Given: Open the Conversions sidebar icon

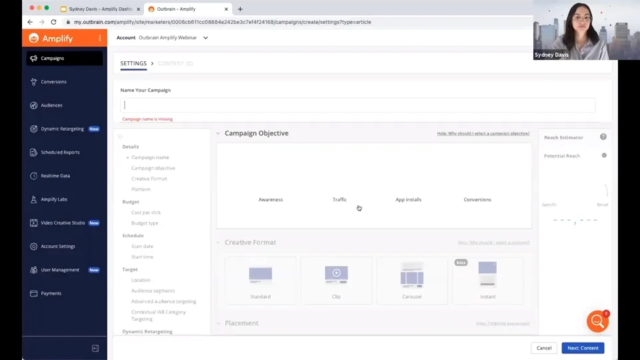Looking at the screenshot, I should [x=33, y=82].
